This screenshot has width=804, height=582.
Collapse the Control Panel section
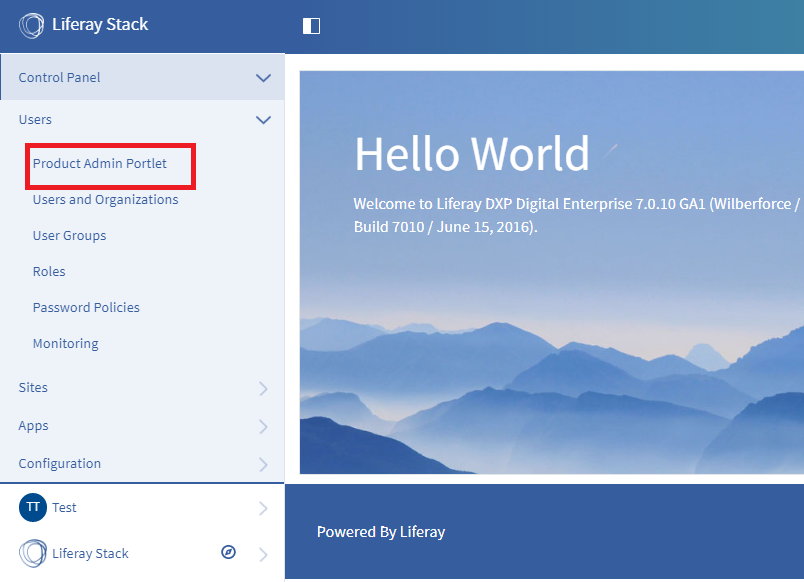263,77
